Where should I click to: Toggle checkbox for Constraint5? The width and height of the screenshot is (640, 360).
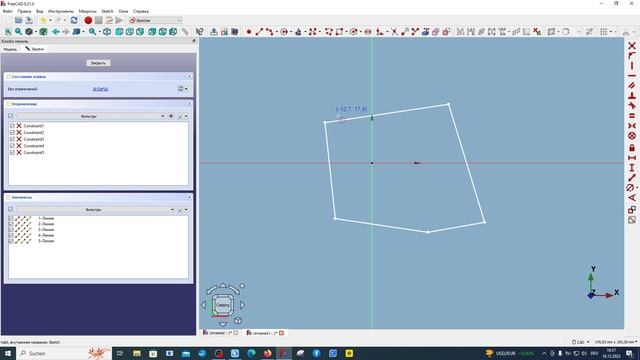[x=12, y=152]
